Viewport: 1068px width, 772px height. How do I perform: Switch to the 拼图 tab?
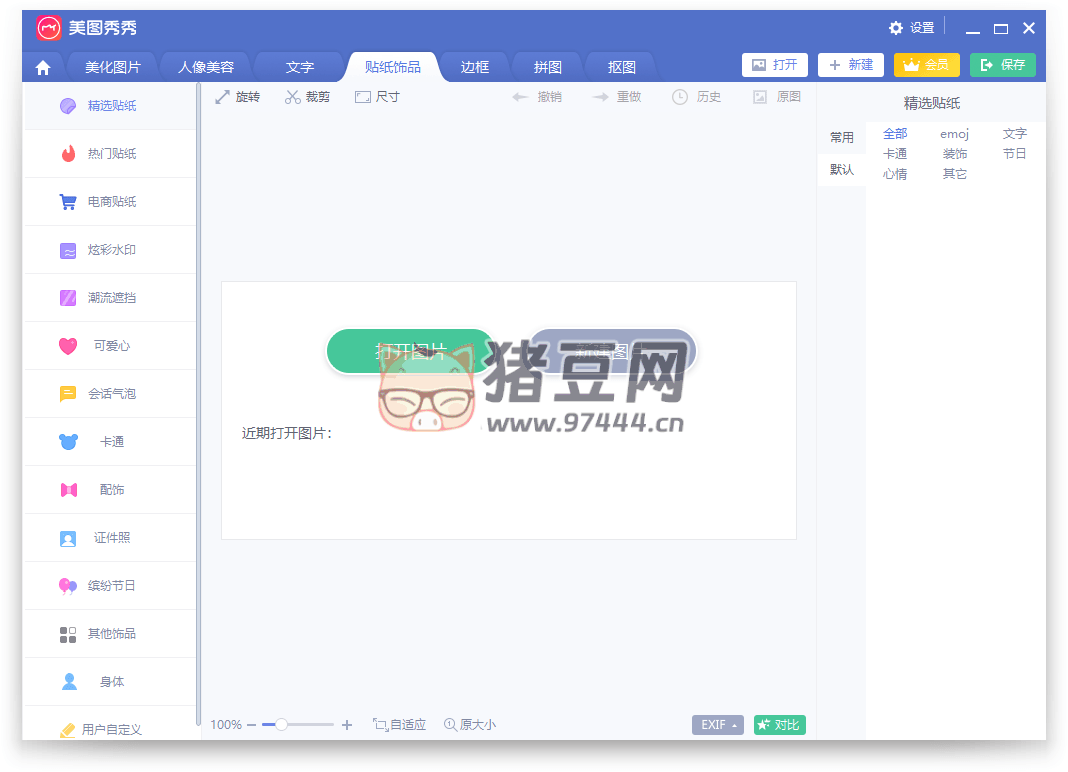(548, 67)
